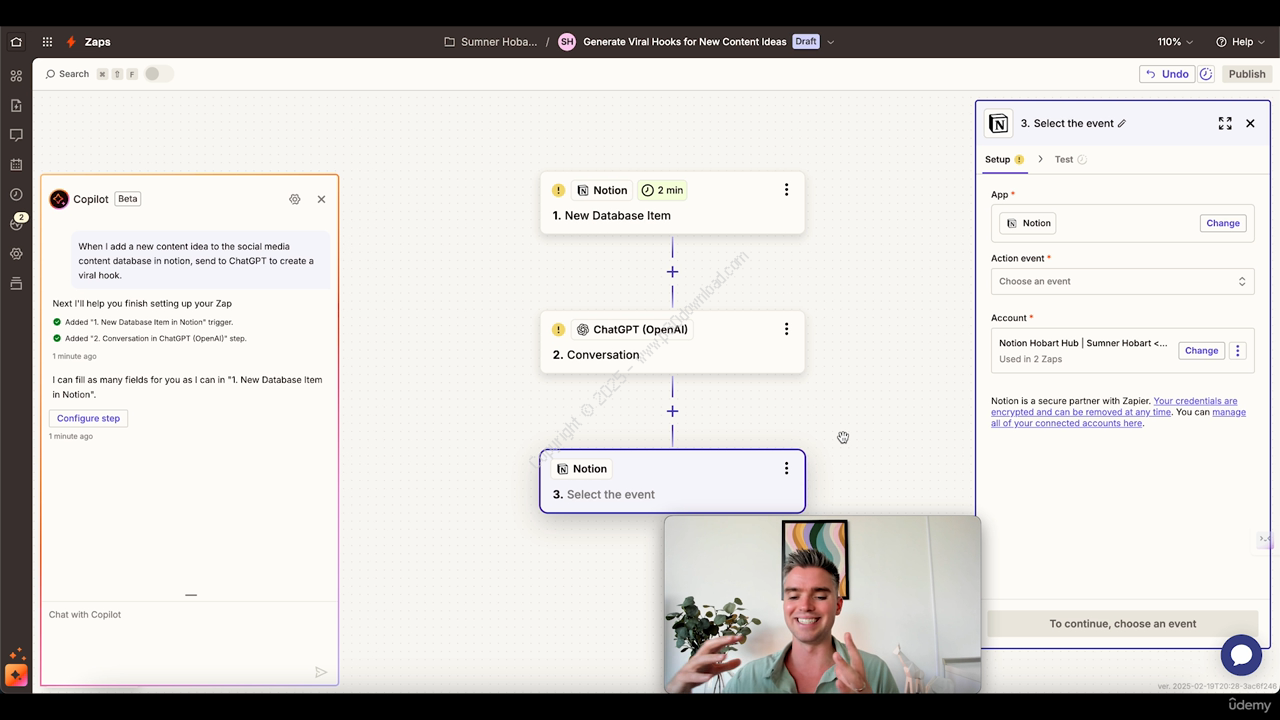Switch to the Setup tab
Screen dimensions: 1280x720
[x=1004, y=159]
